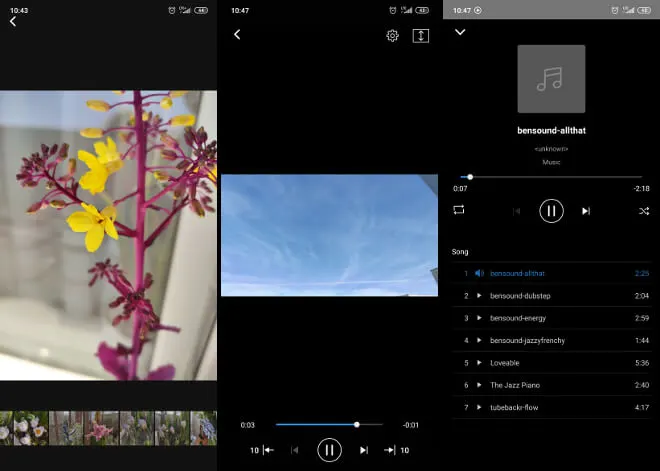660x471 pixels.
Task: Select pink flower thumbnail in filmstrip
Action: [x=101, y=428]
